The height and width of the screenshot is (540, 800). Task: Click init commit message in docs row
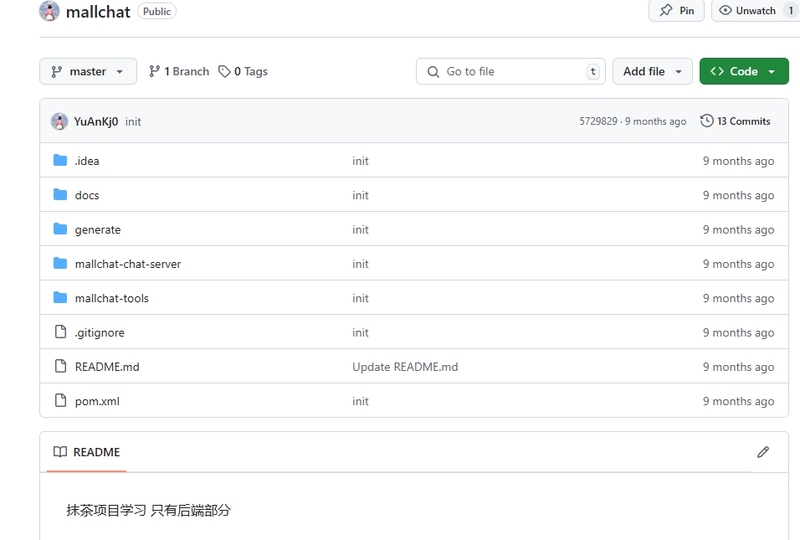[x=360, y=195]
